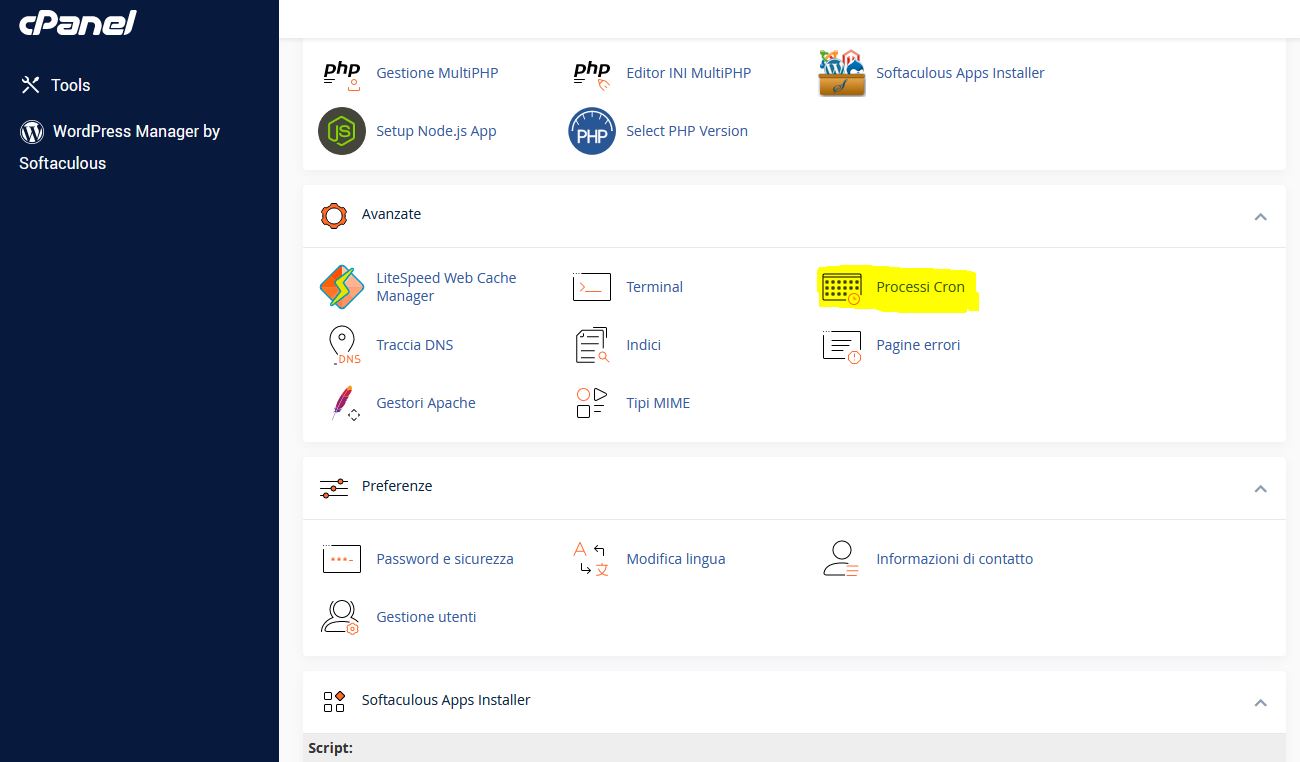Click the Preferenze sliders section icon
1300x762 pixels.
click(334, 487)
